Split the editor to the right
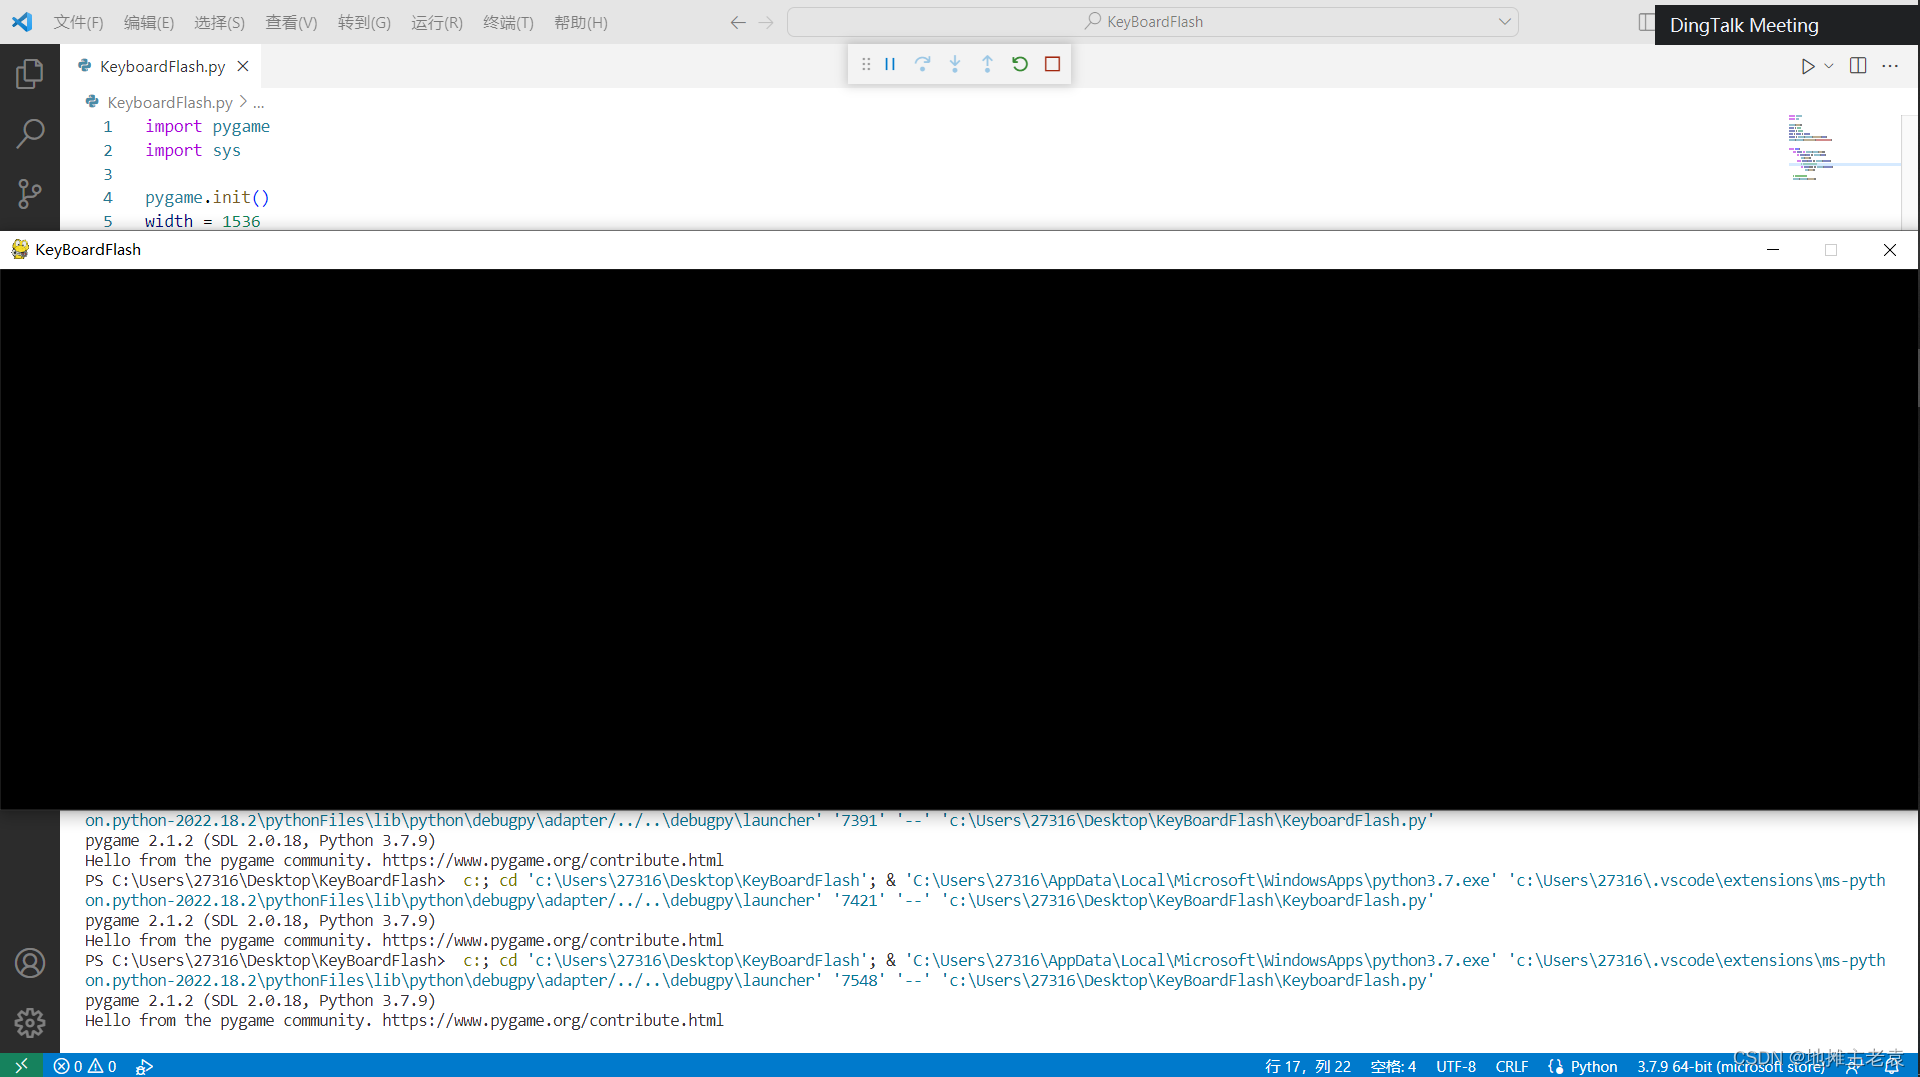 point(1858,66)
